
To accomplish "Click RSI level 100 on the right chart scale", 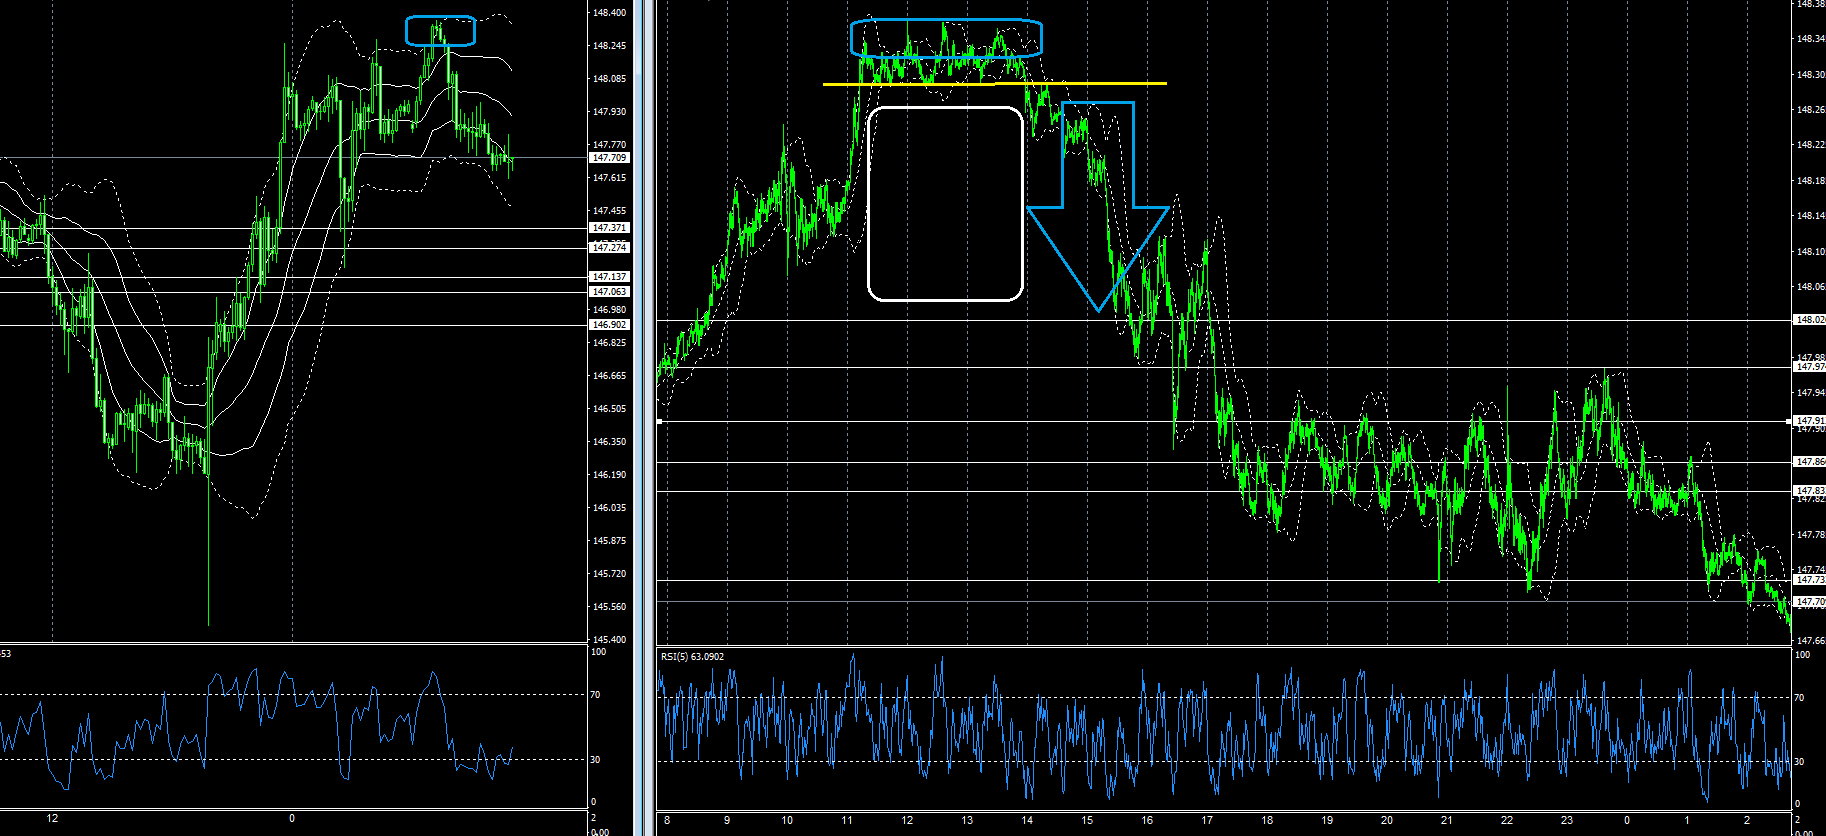I will tap(1803, 655).
